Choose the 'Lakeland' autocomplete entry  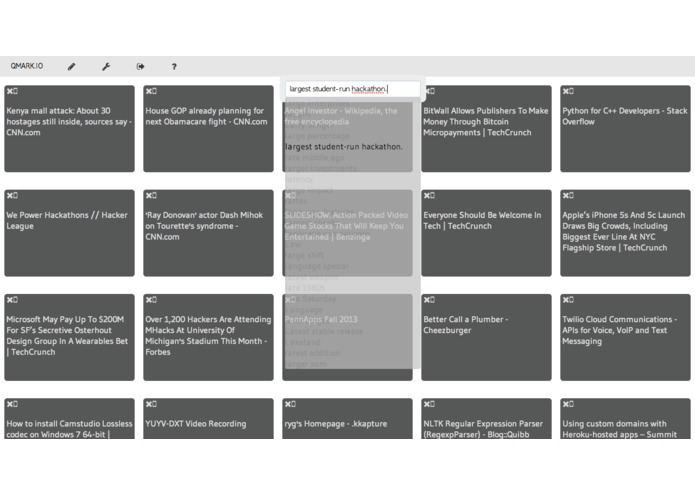pyautogui.click(x=302, y=342)
